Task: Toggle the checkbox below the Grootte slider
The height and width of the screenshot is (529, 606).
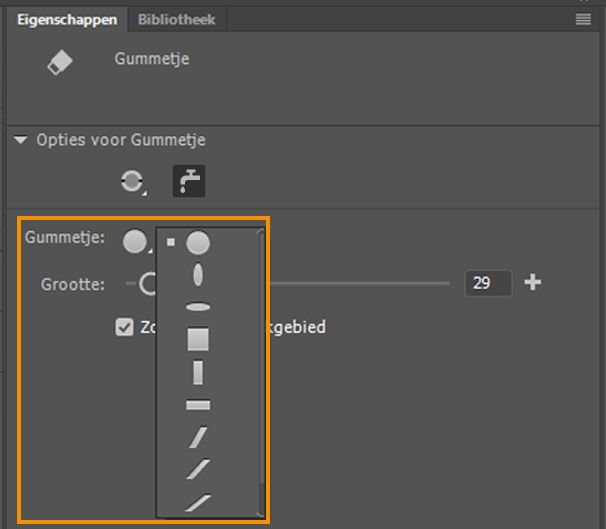Action: (125, 327)
